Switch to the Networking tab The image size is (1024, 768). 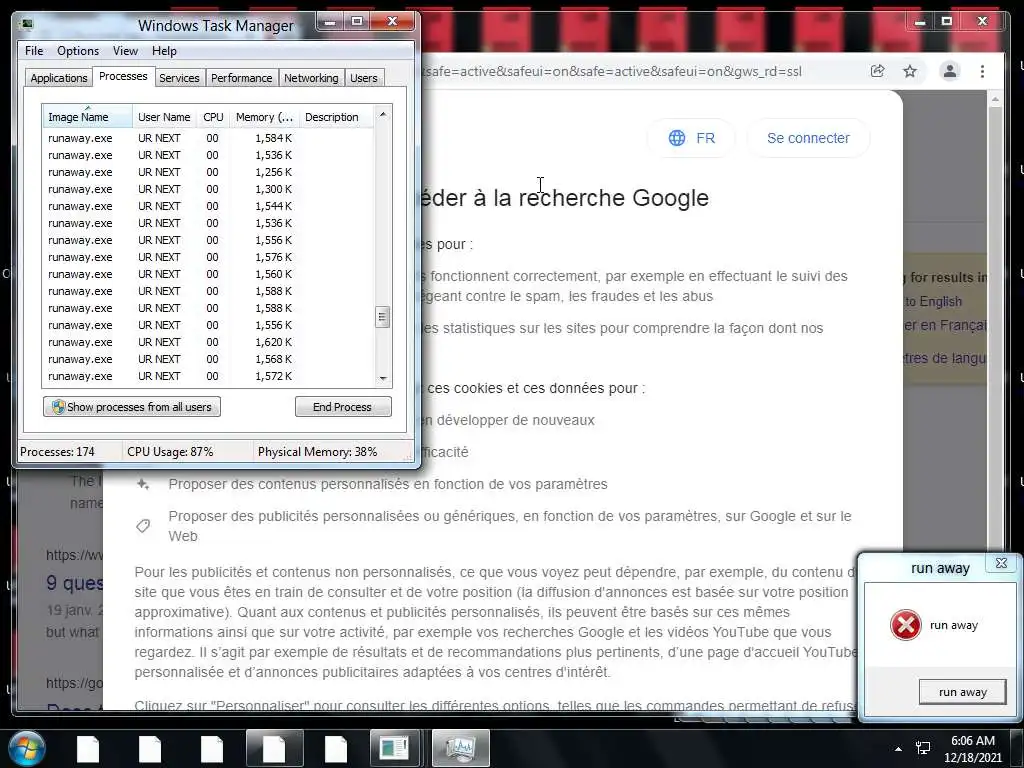tap(311, 78)
